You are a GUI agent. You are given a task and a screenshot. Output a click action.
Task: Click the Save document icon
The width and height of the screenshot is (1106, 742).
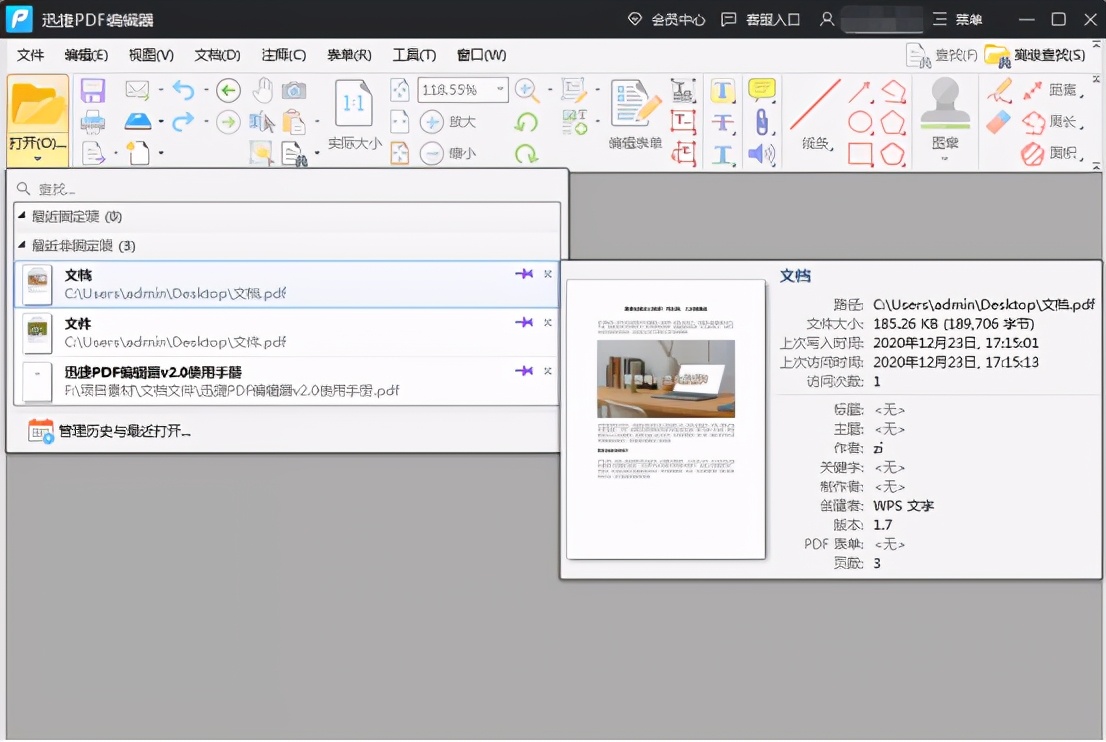92,90
